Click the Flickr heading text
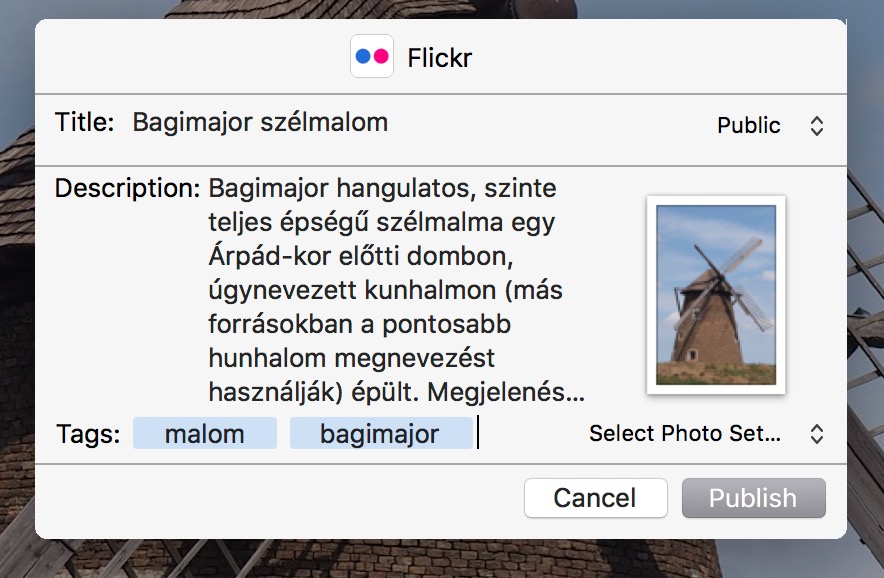 pos(440,58)
